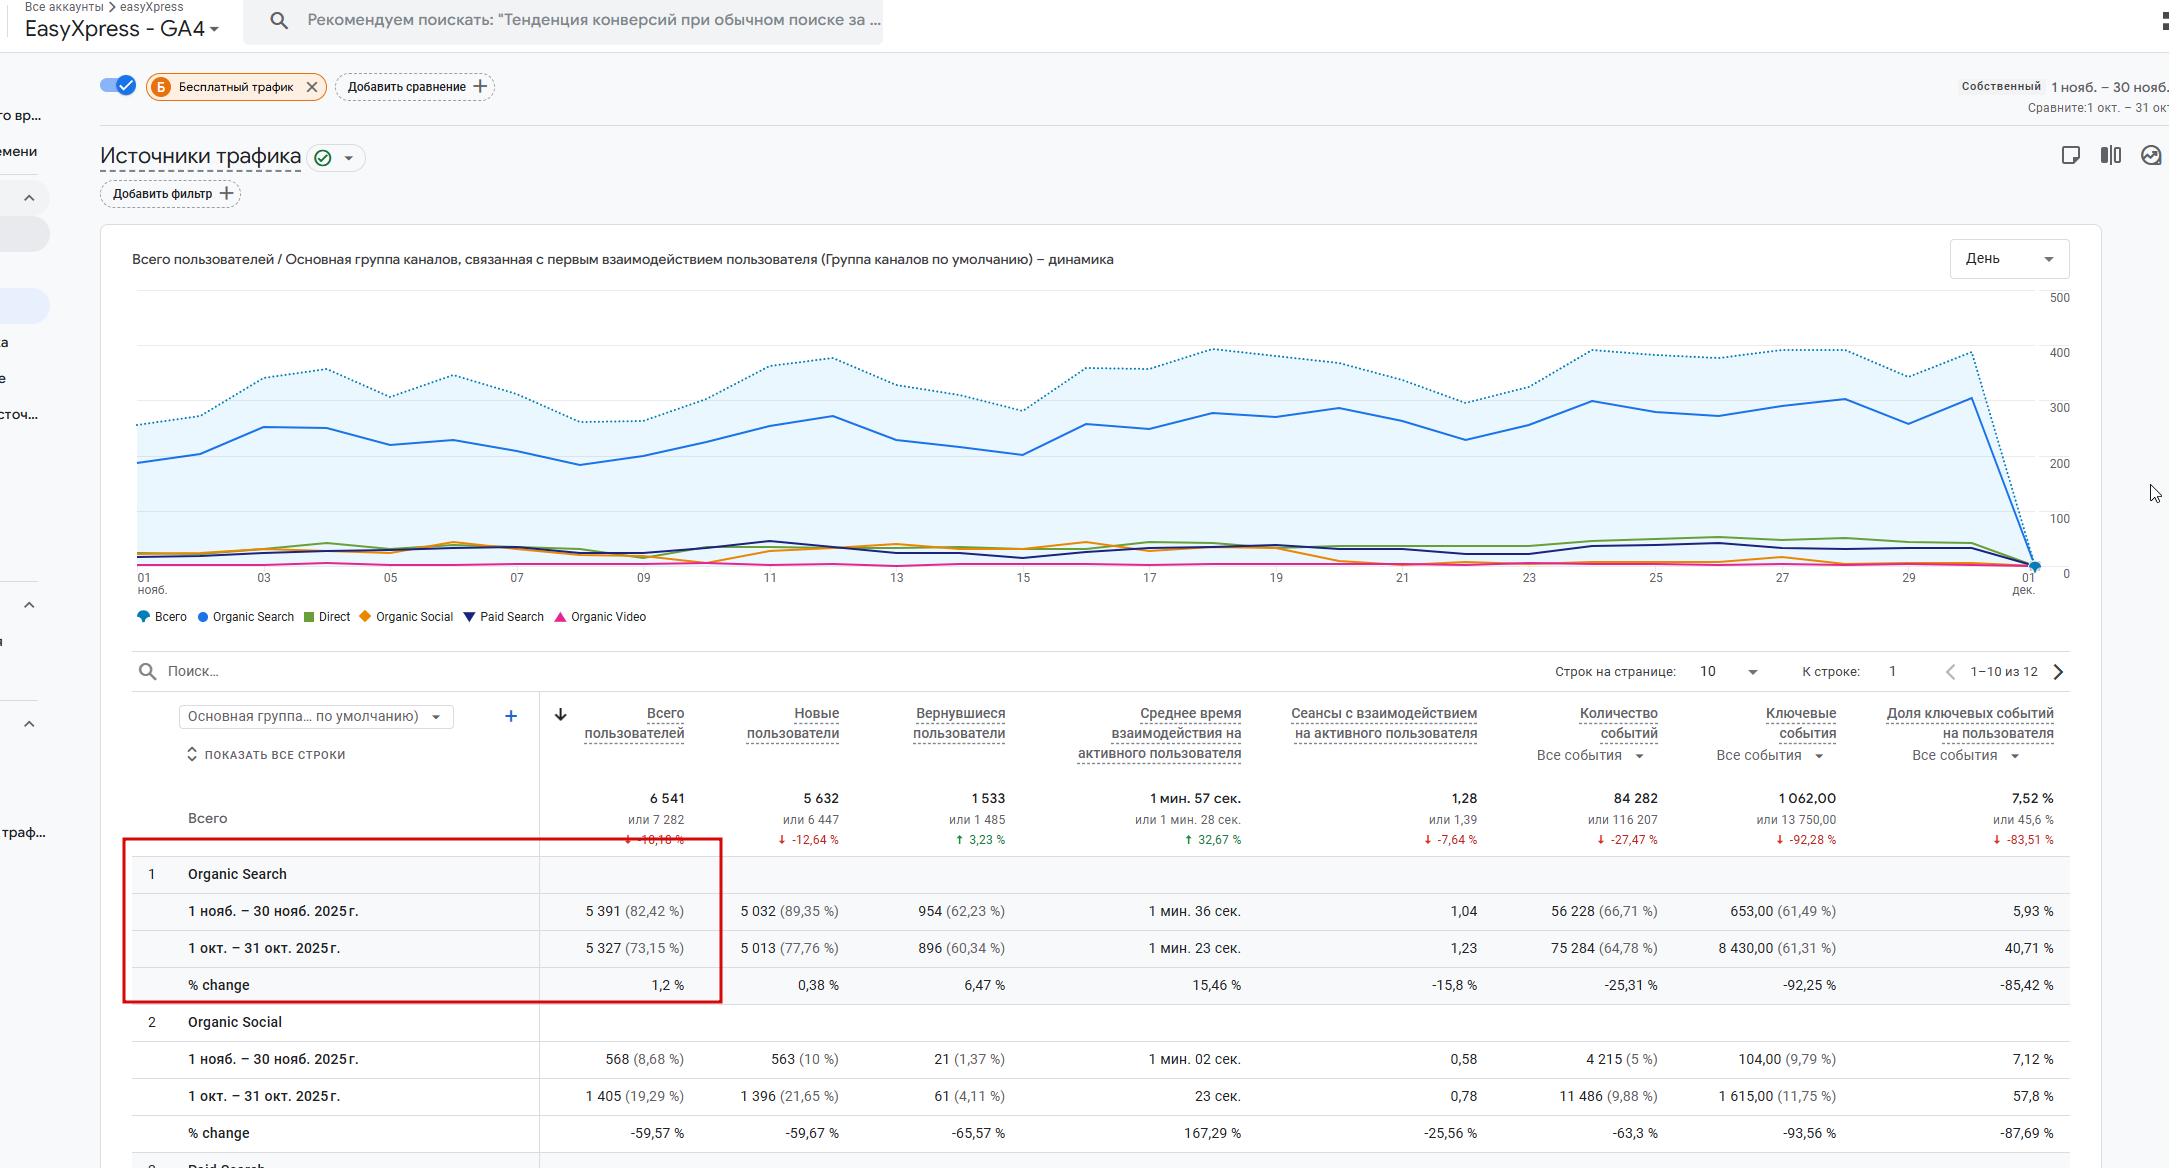Click the sort arrow beside Всего пользователей
The height and width of the screenshot is (1168, 2169).
[561, 714]
